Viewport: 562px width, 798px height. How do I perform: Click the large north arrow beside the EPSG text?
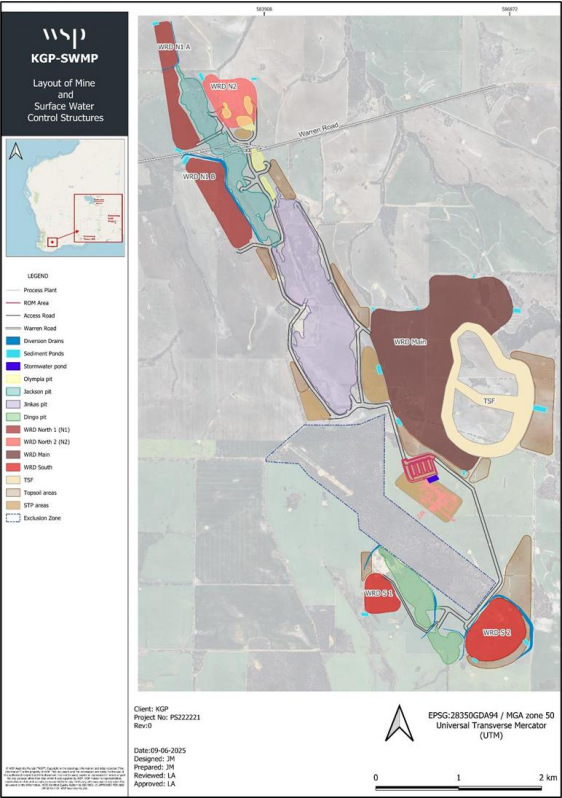(399, 723)
